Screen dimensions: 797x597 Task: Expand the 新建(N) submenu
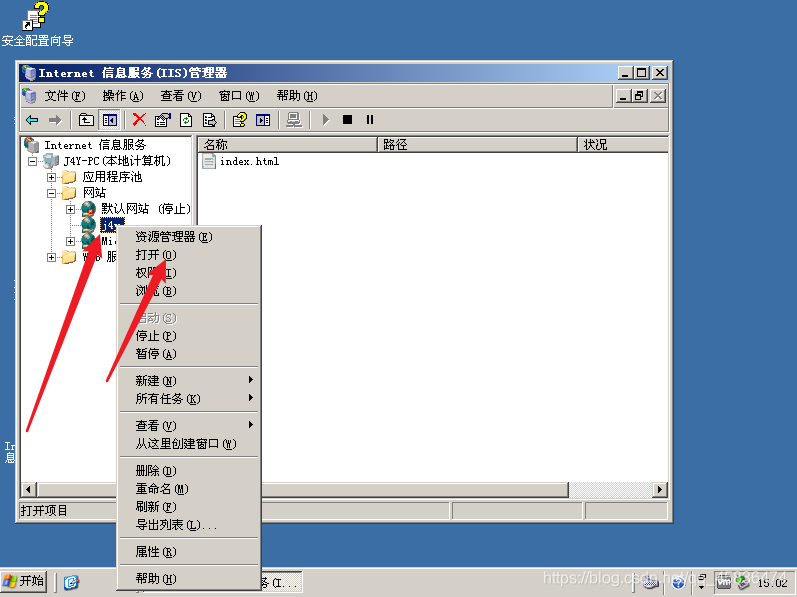(189, 381)
